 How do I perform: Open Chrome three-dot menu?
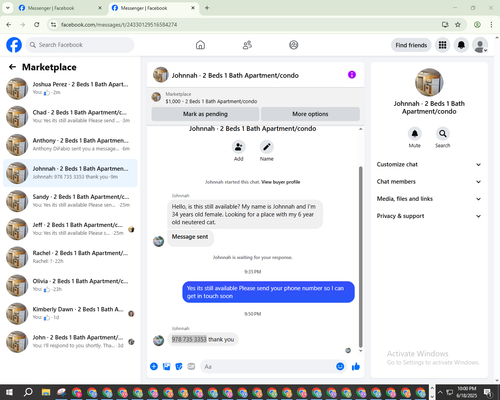click(x=491, y=25)
